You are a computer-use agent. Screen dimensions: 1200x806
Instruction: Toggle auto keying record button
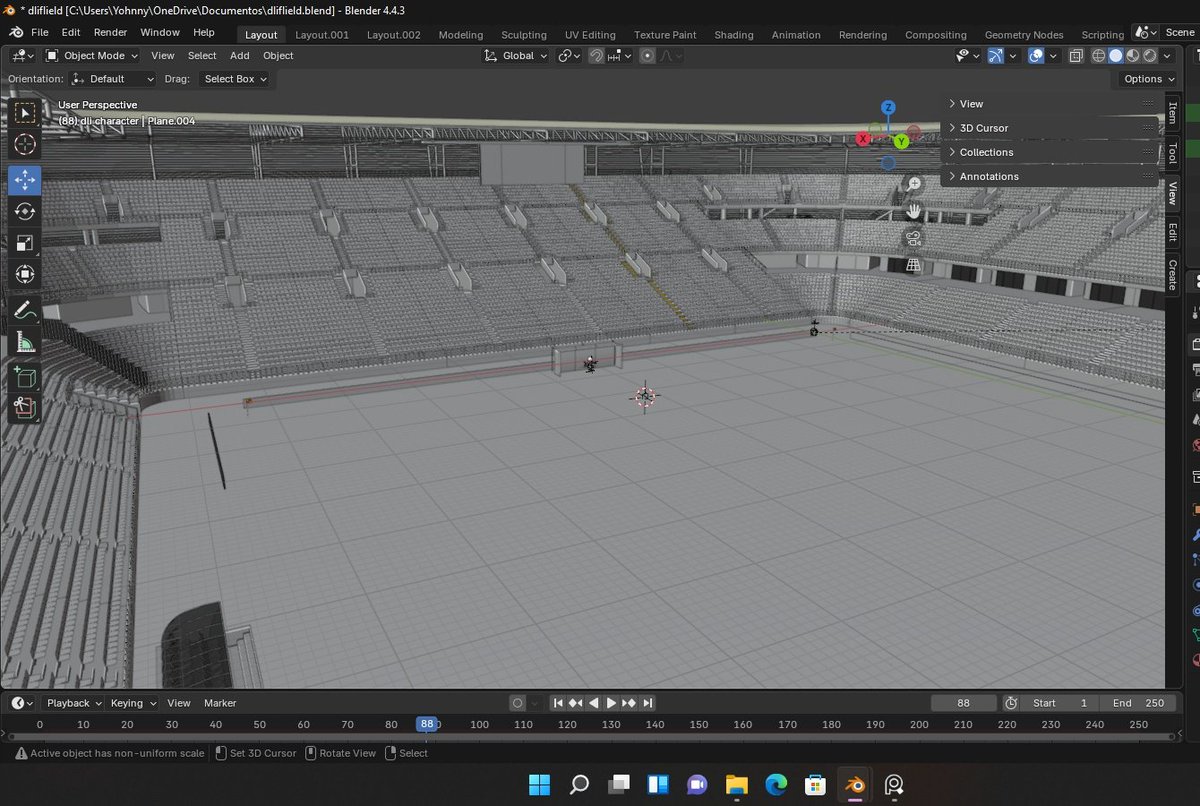click(x=517, y=703)
